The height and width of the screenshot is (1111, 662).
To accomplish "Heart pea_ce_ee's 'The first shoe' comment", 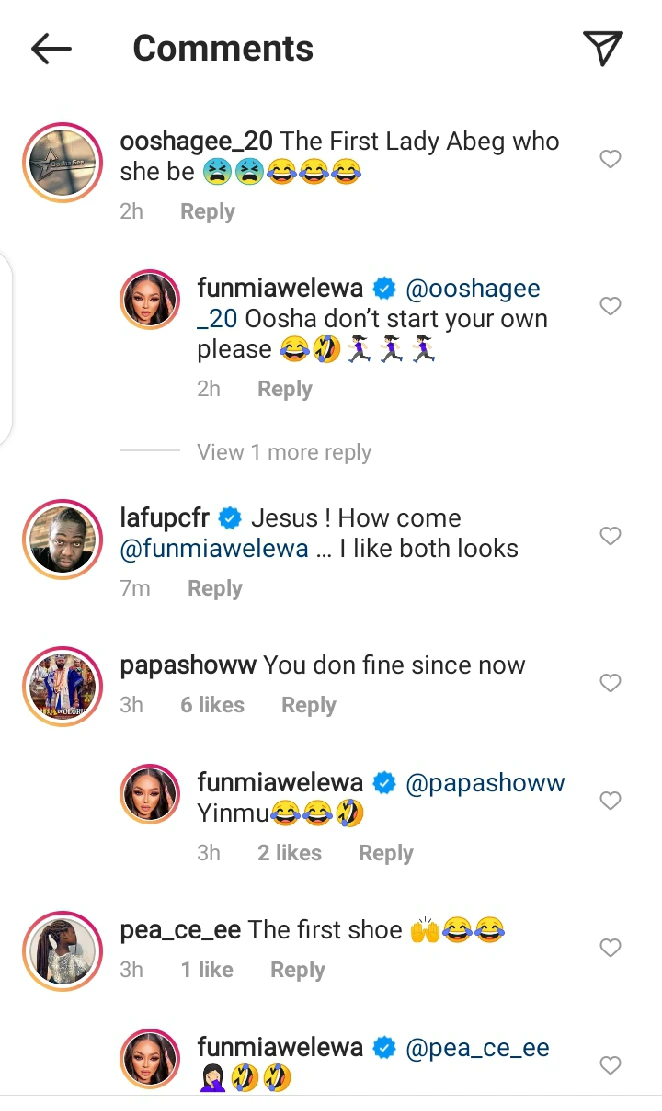I will tap(610, 947).
